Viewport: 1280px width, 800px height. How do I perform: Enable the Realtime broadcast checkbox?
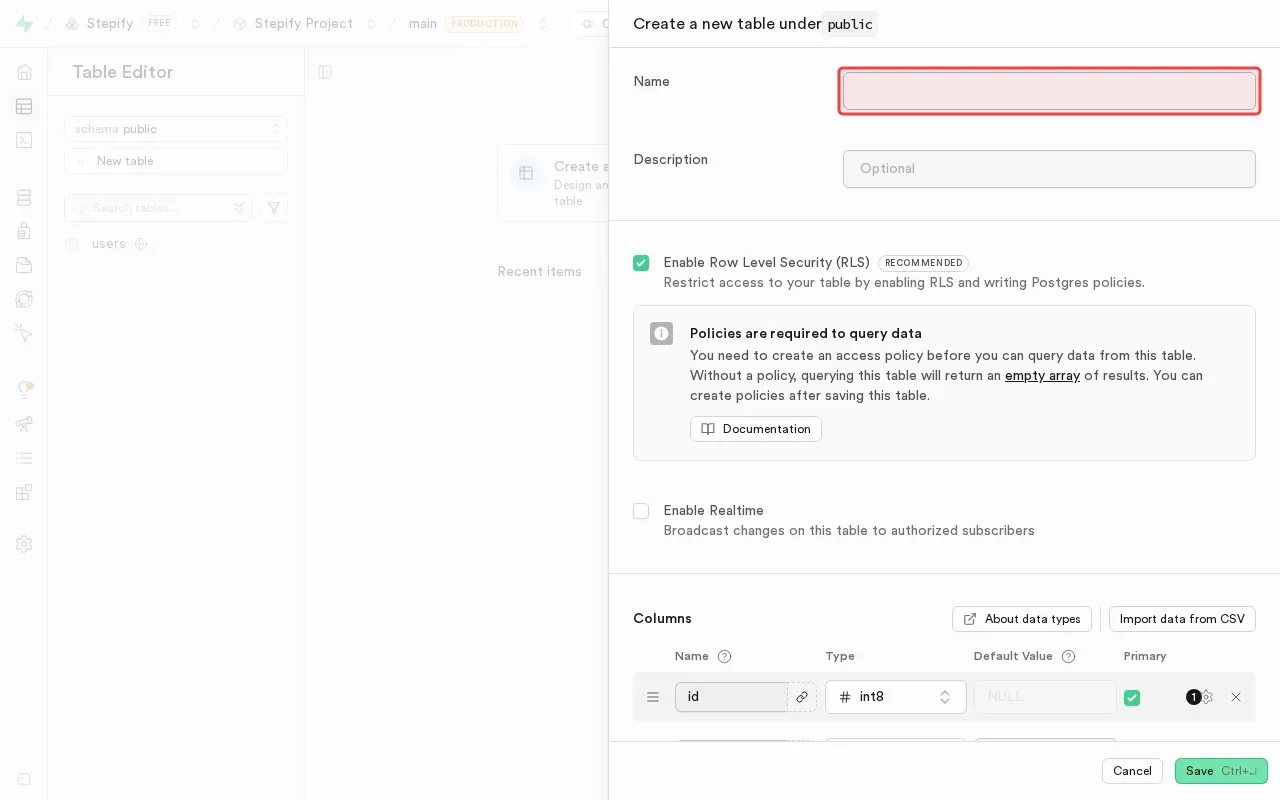point(641,511)
